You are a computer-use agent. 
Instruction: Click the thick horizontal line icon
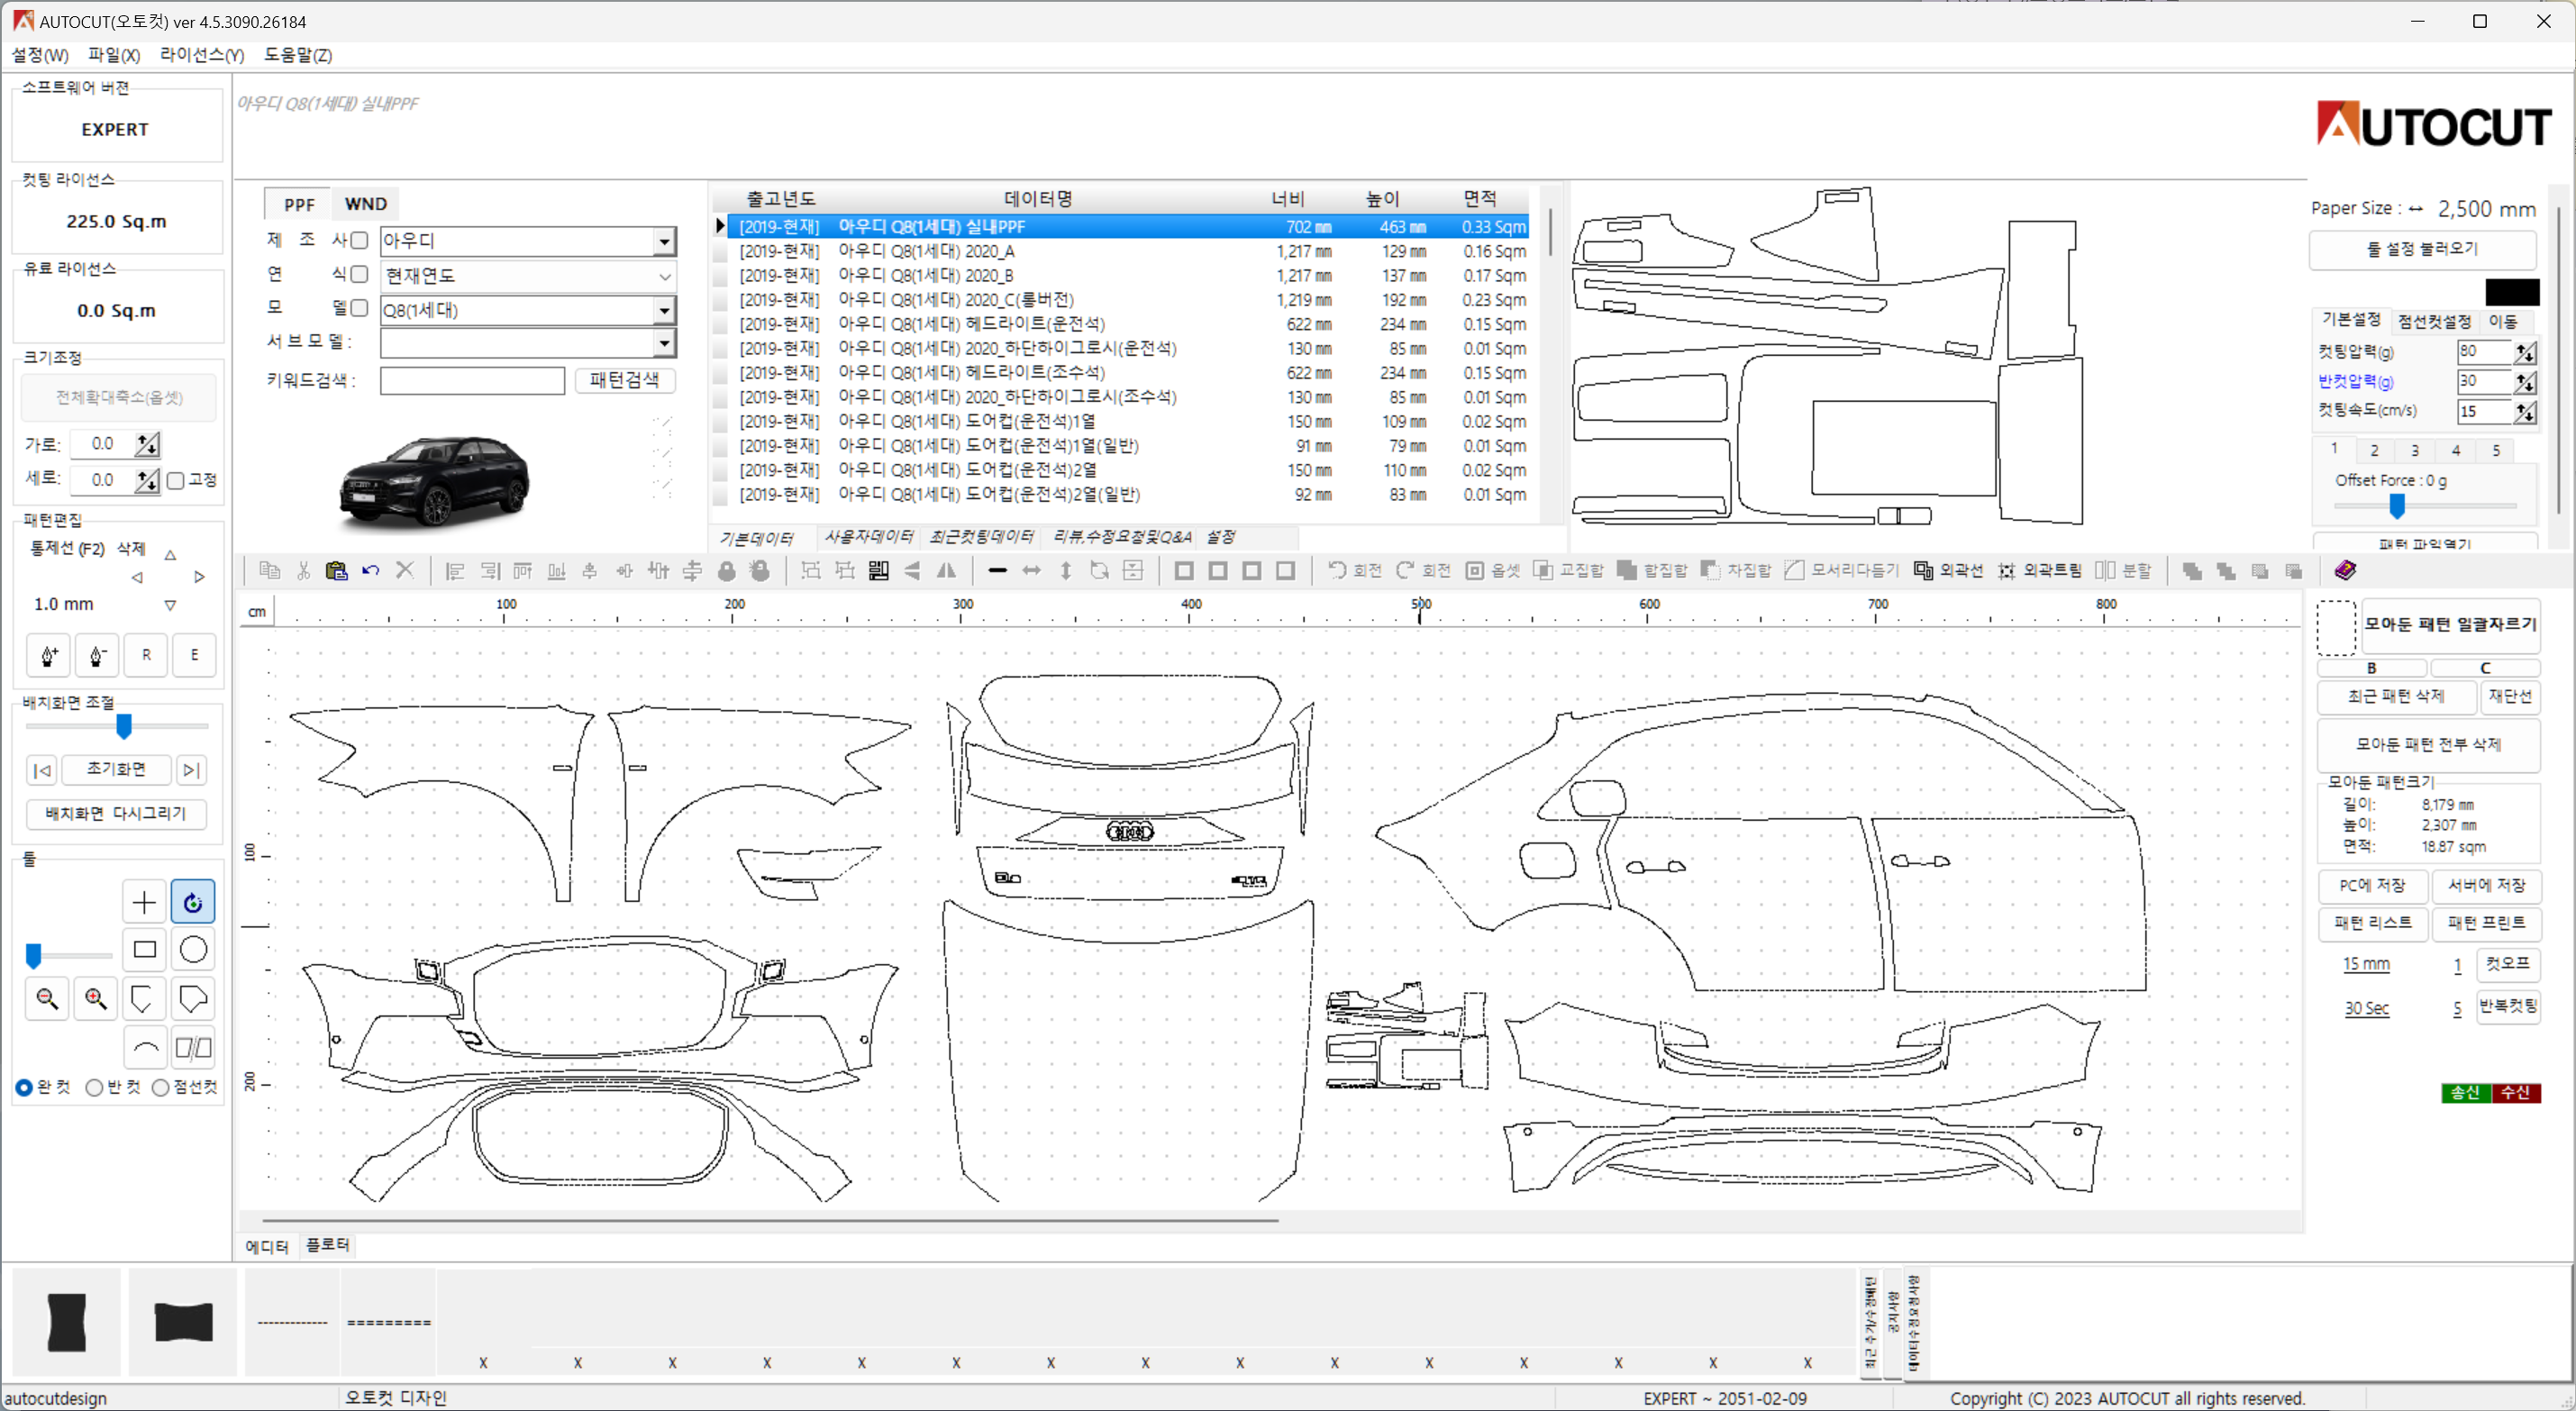(997, 570)
